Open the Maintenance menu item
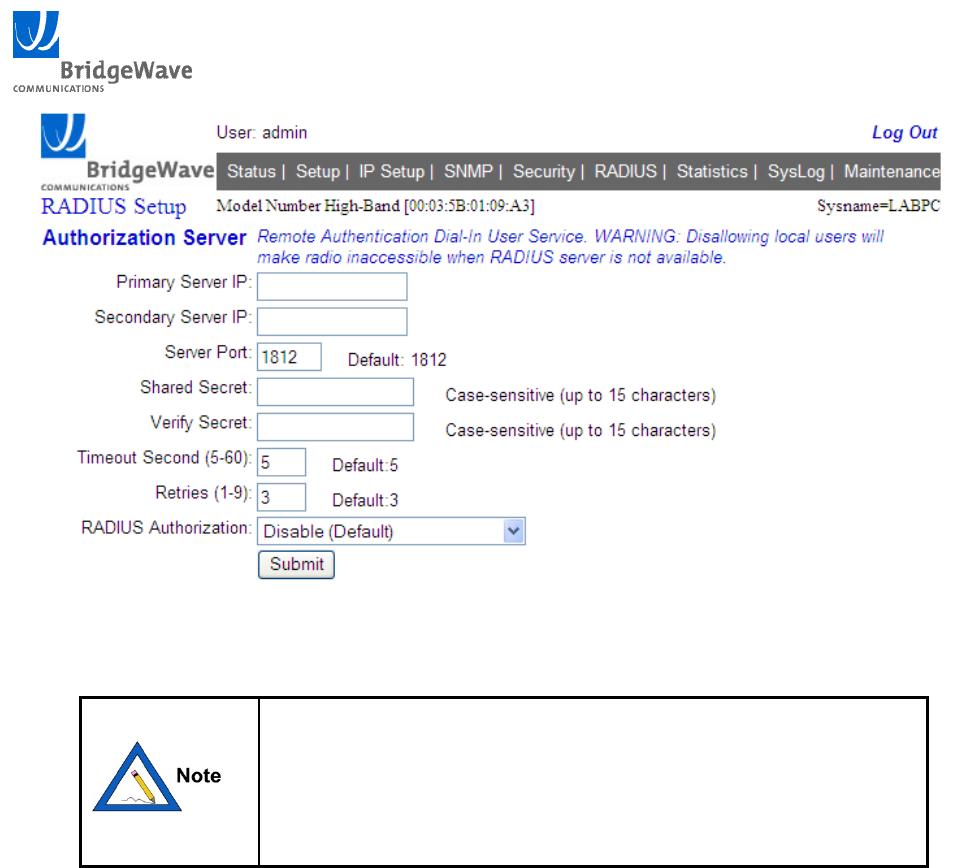 [892, 171]
